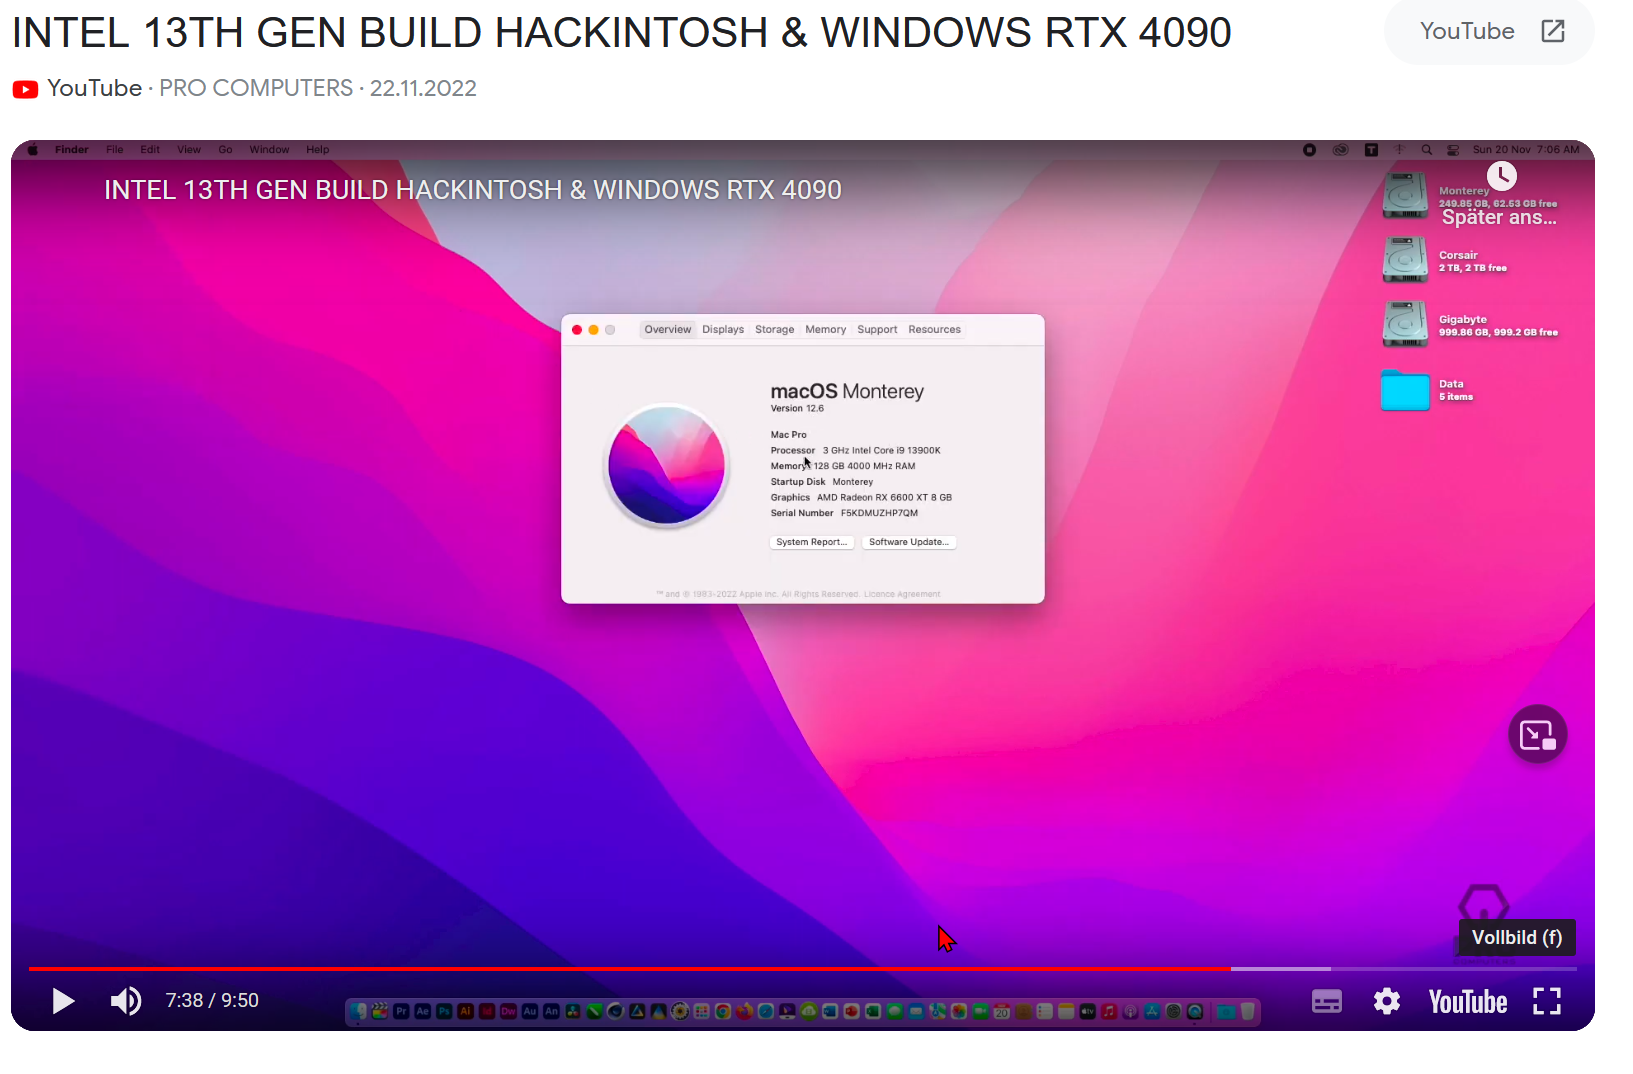Click the System Report... button
Image resolution: width=1633 pixels, height=1074 pixels.
pyautogui.click(x=811, y=542)
